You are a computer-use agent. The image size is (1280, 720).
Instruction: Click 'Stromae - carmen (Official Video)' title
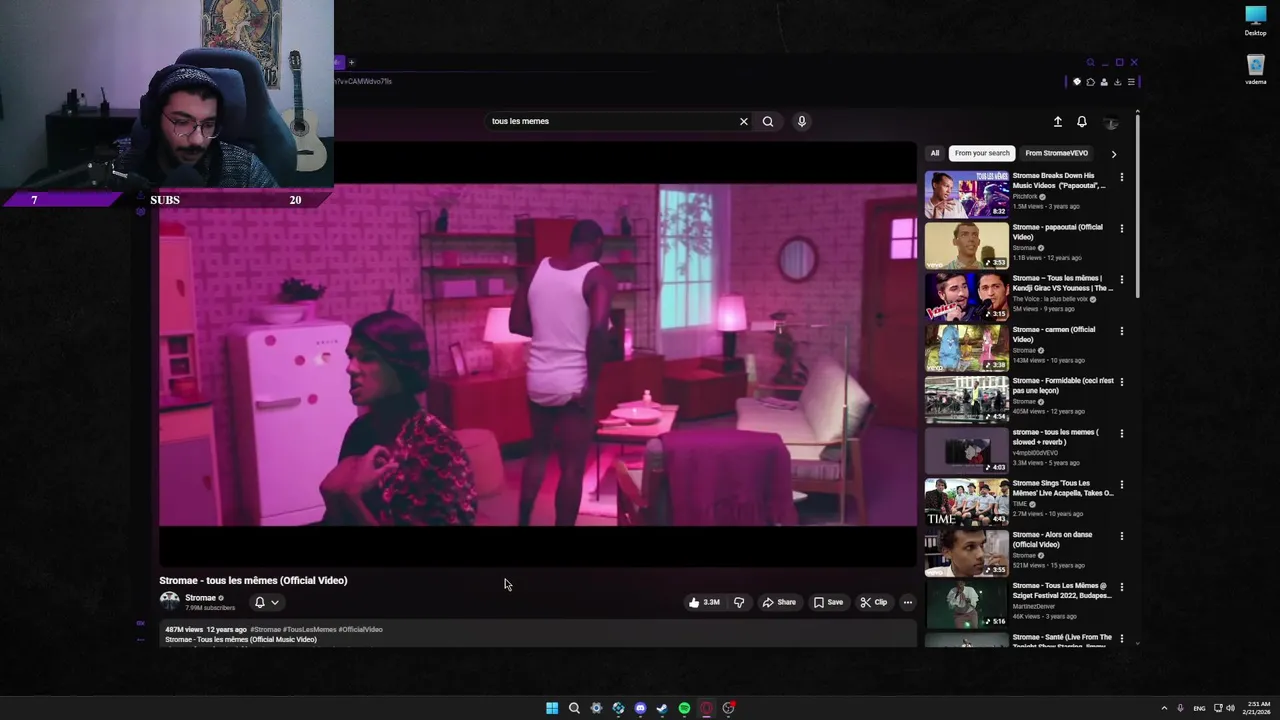point(1054,334)
